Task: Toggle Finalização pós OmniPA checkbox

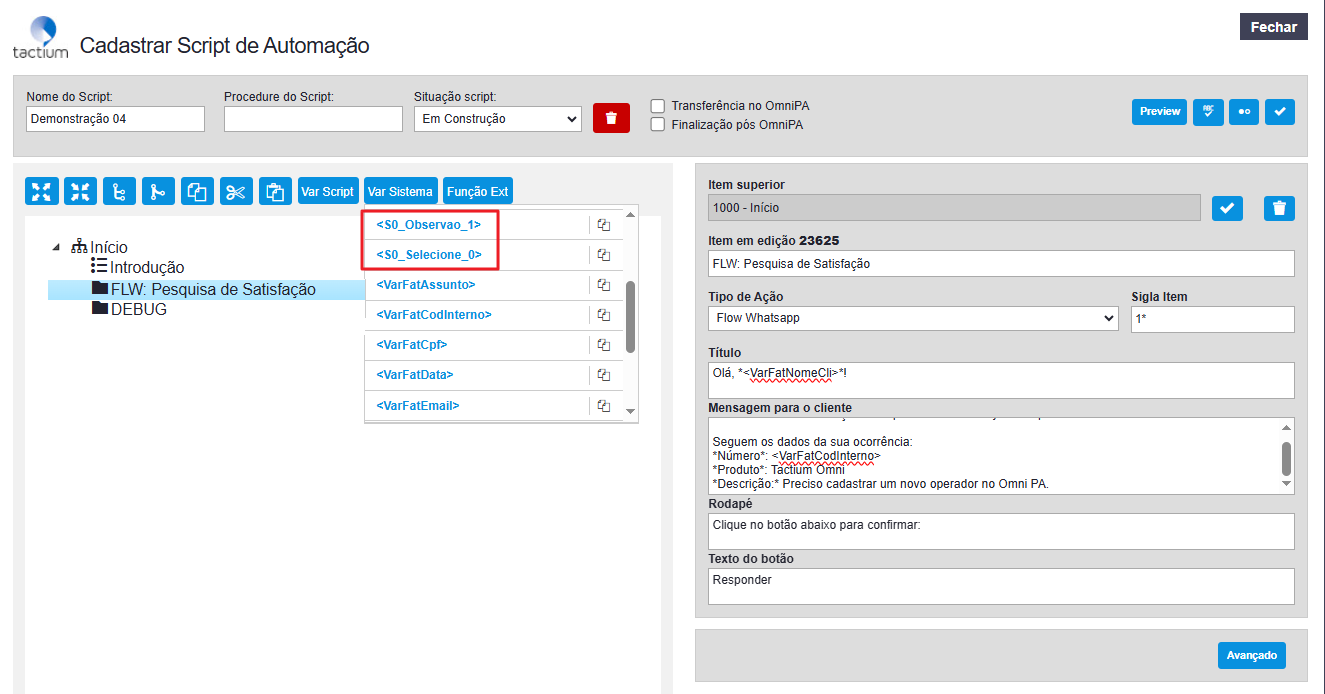Action: tap(658, 125)
